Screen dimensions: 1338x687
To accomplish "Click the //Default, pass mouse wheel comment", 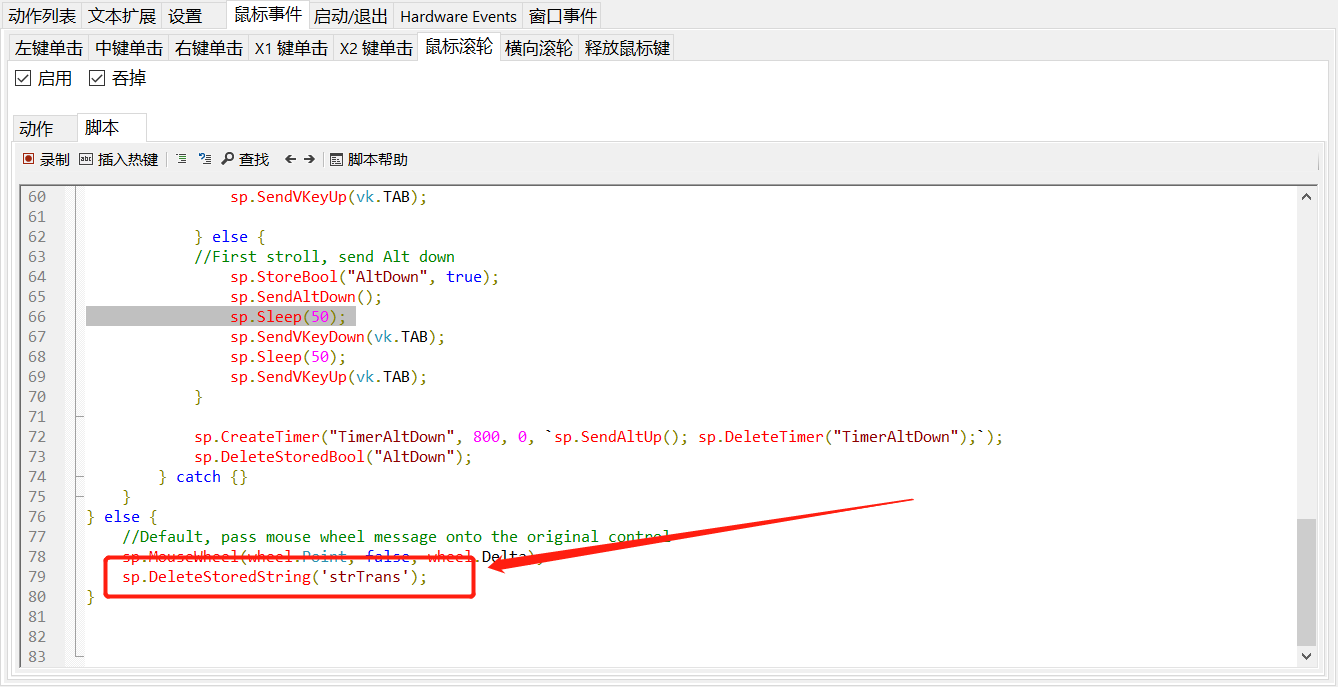I will point(396,537).
